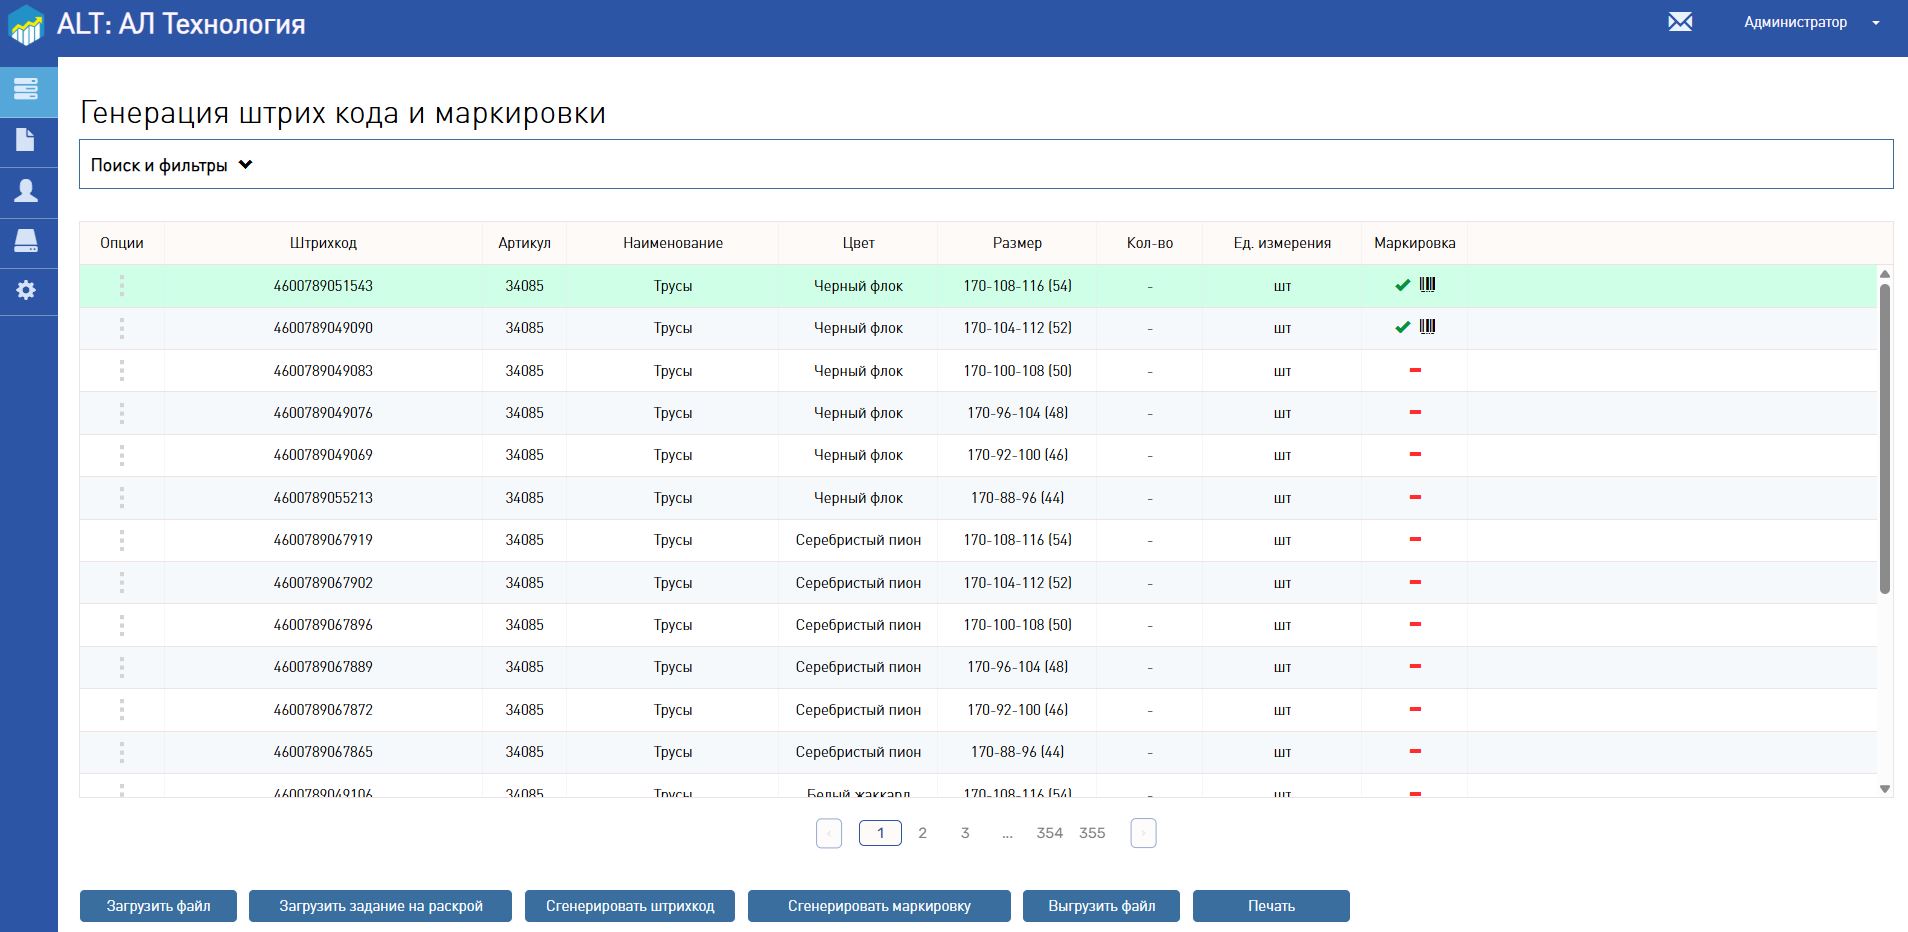The width and height of the screenshot is (1908, 932).
Task: Open options for barcode 4600789049083
Action: coord(122,371)
